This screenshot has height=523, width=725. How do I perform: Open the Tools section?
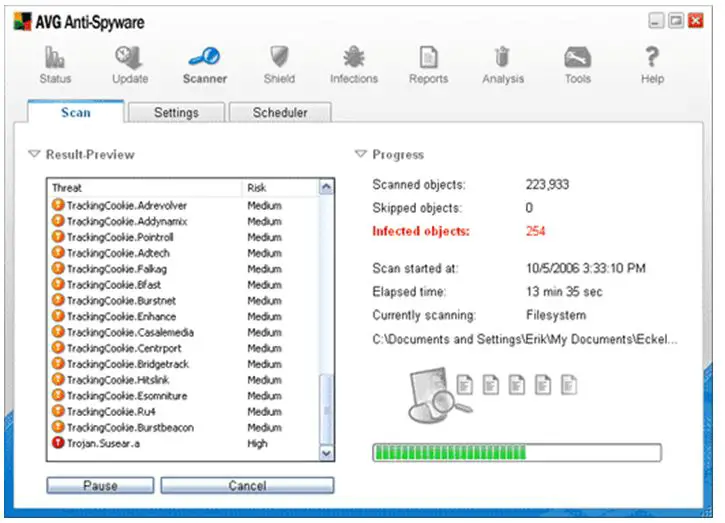[578, 65]
